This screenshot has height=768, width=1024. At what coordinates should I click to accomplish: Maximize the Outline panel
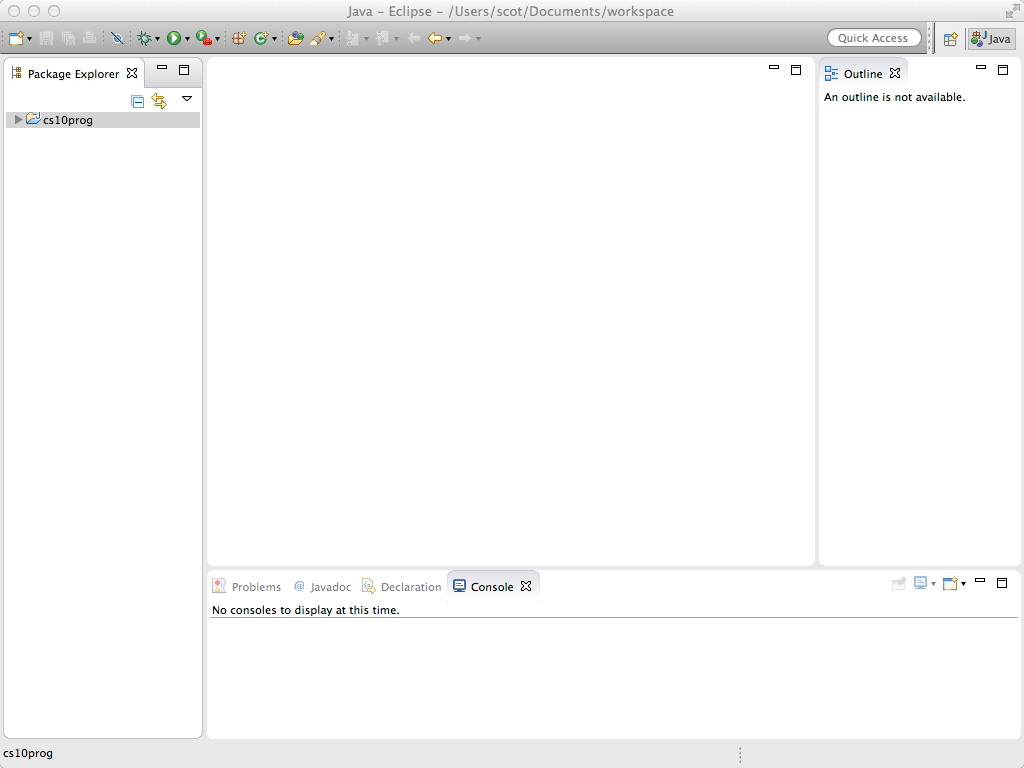coord(1003,70)
